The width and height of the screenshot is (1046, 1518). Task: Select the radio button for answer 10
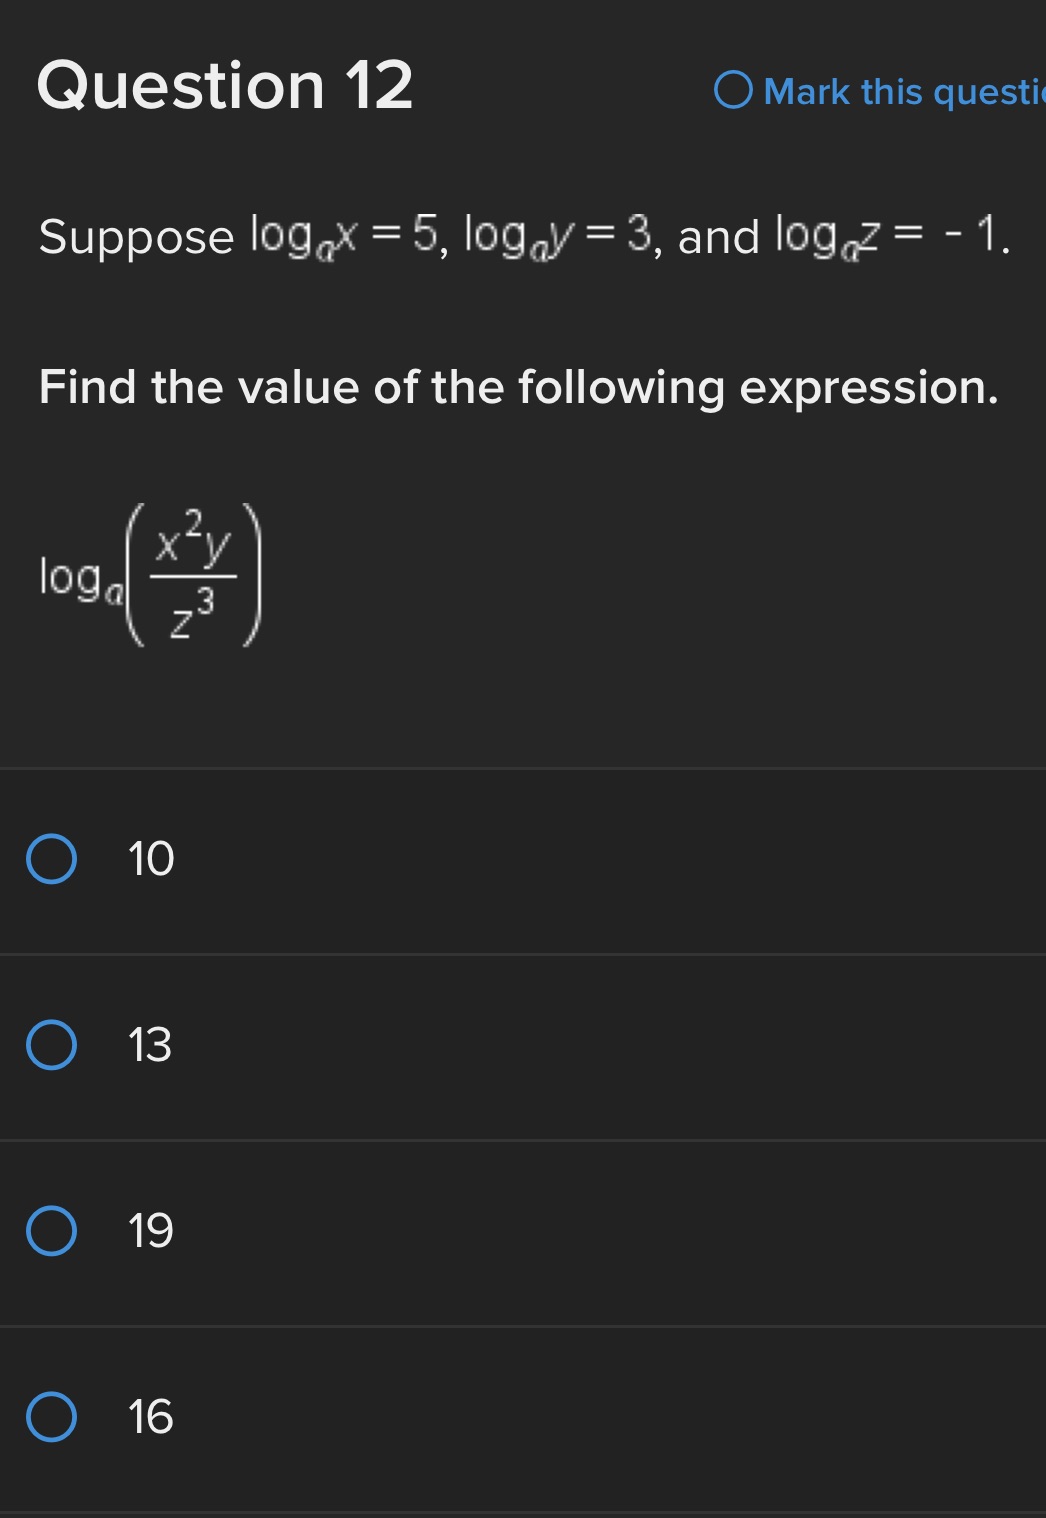(51, 859)
